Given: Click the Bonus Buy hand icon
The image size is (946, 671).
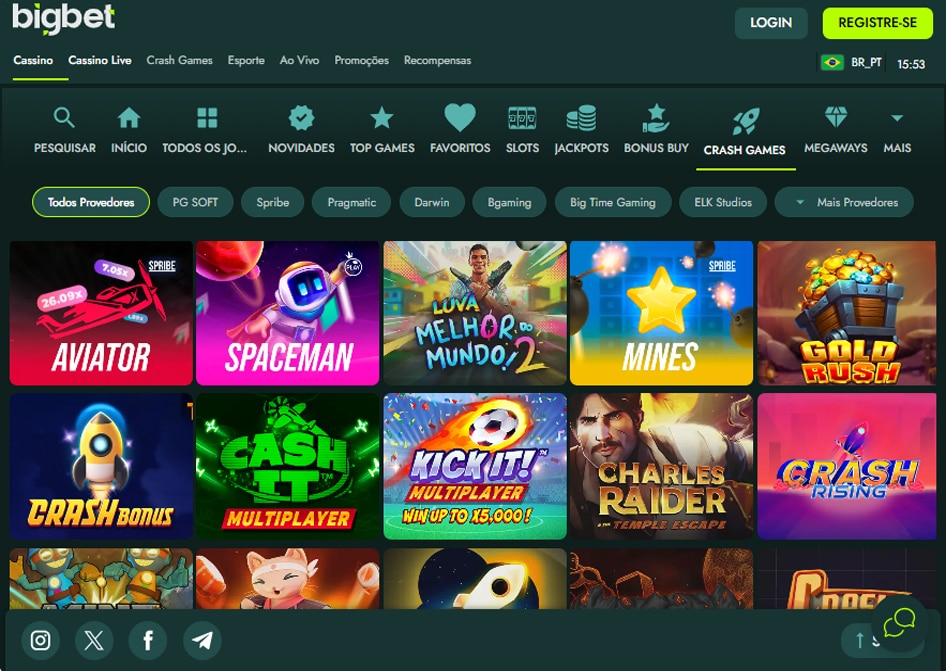Looking at the screenshot, I should pyautogui.click(x=656, y=116).
